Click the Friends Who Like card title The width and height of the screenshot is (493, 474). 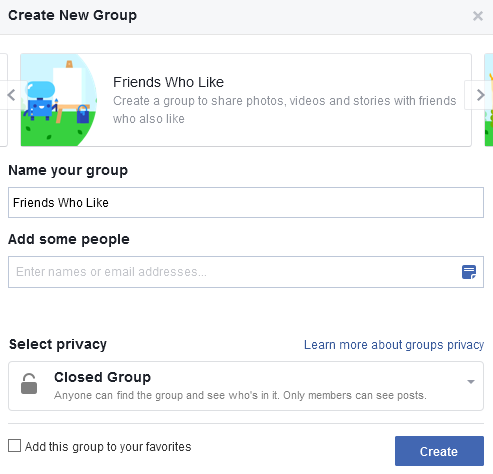[168, 82]
